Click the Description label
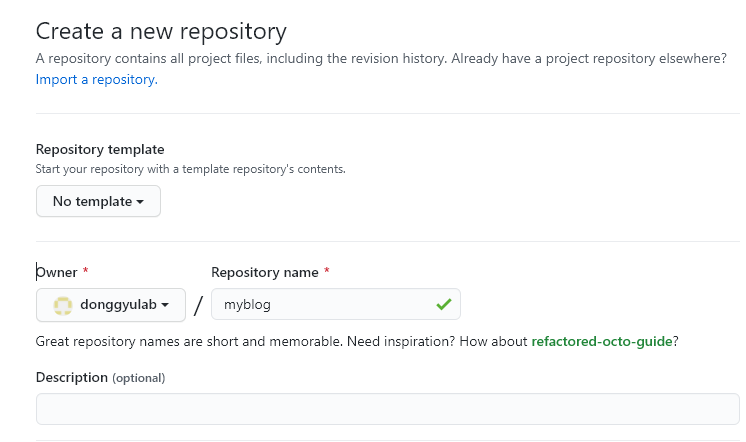The height and width of the screenshot is (442, 746). pos(71,377)
